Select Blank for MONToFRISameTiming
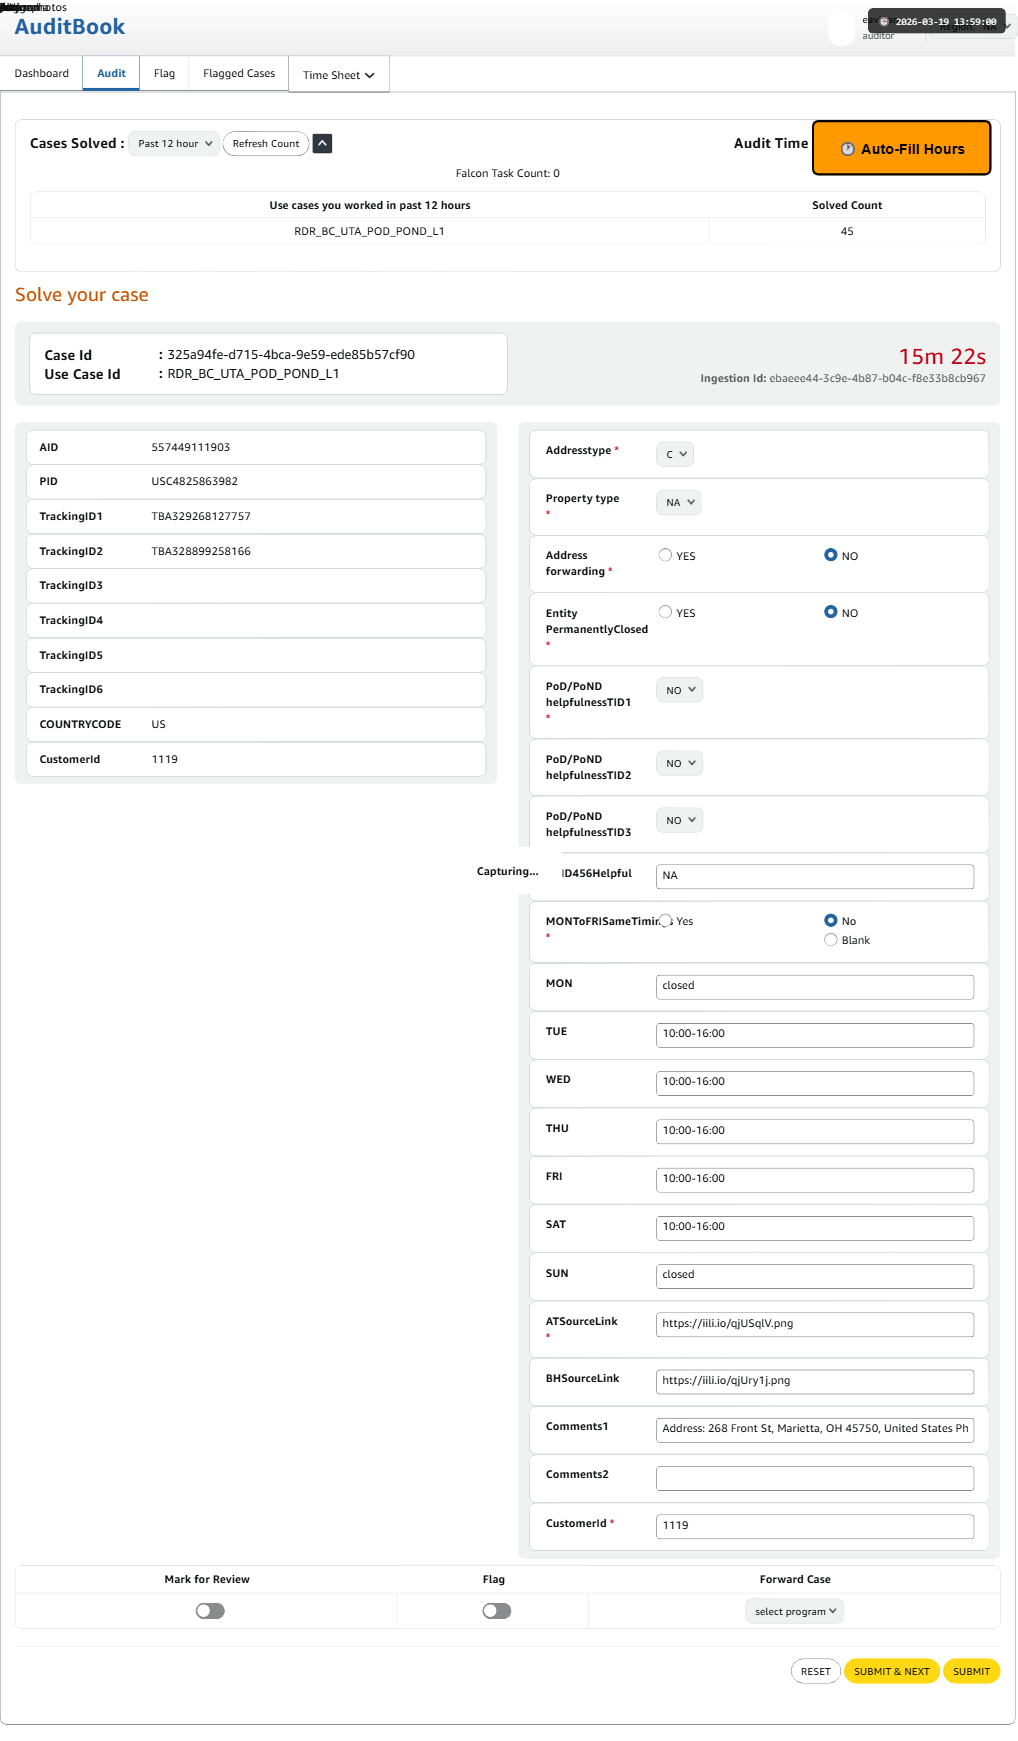 click(831, 940)
